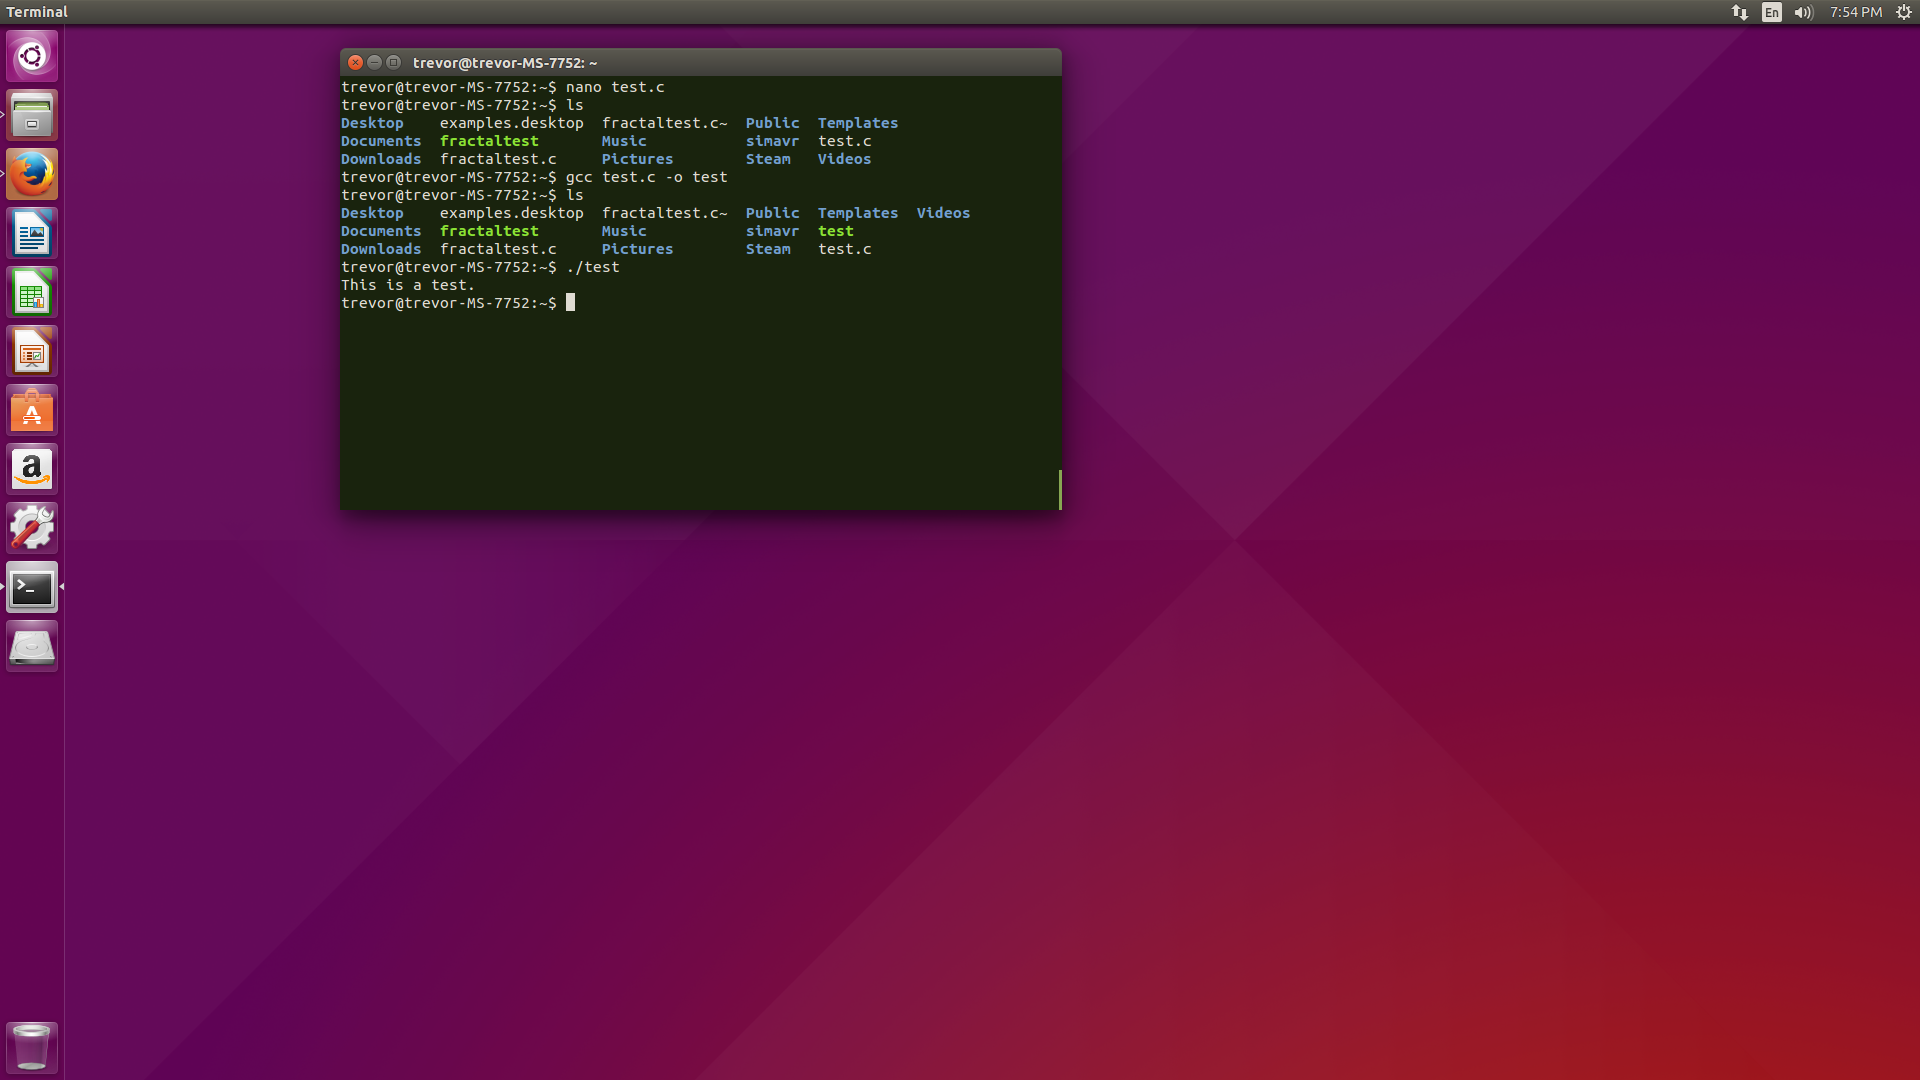Open the Trash in the launcher
Image resolution: width=1920 pixels, height=1080 pixels.
pos(32,1047)
